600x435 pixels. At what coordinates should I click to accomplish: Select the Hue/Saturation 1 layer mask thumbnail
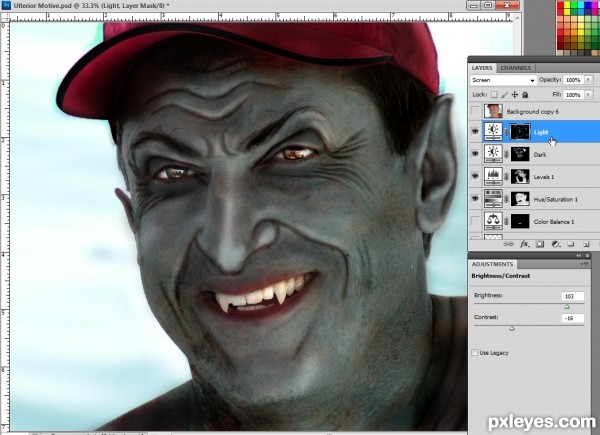point(520,199)
